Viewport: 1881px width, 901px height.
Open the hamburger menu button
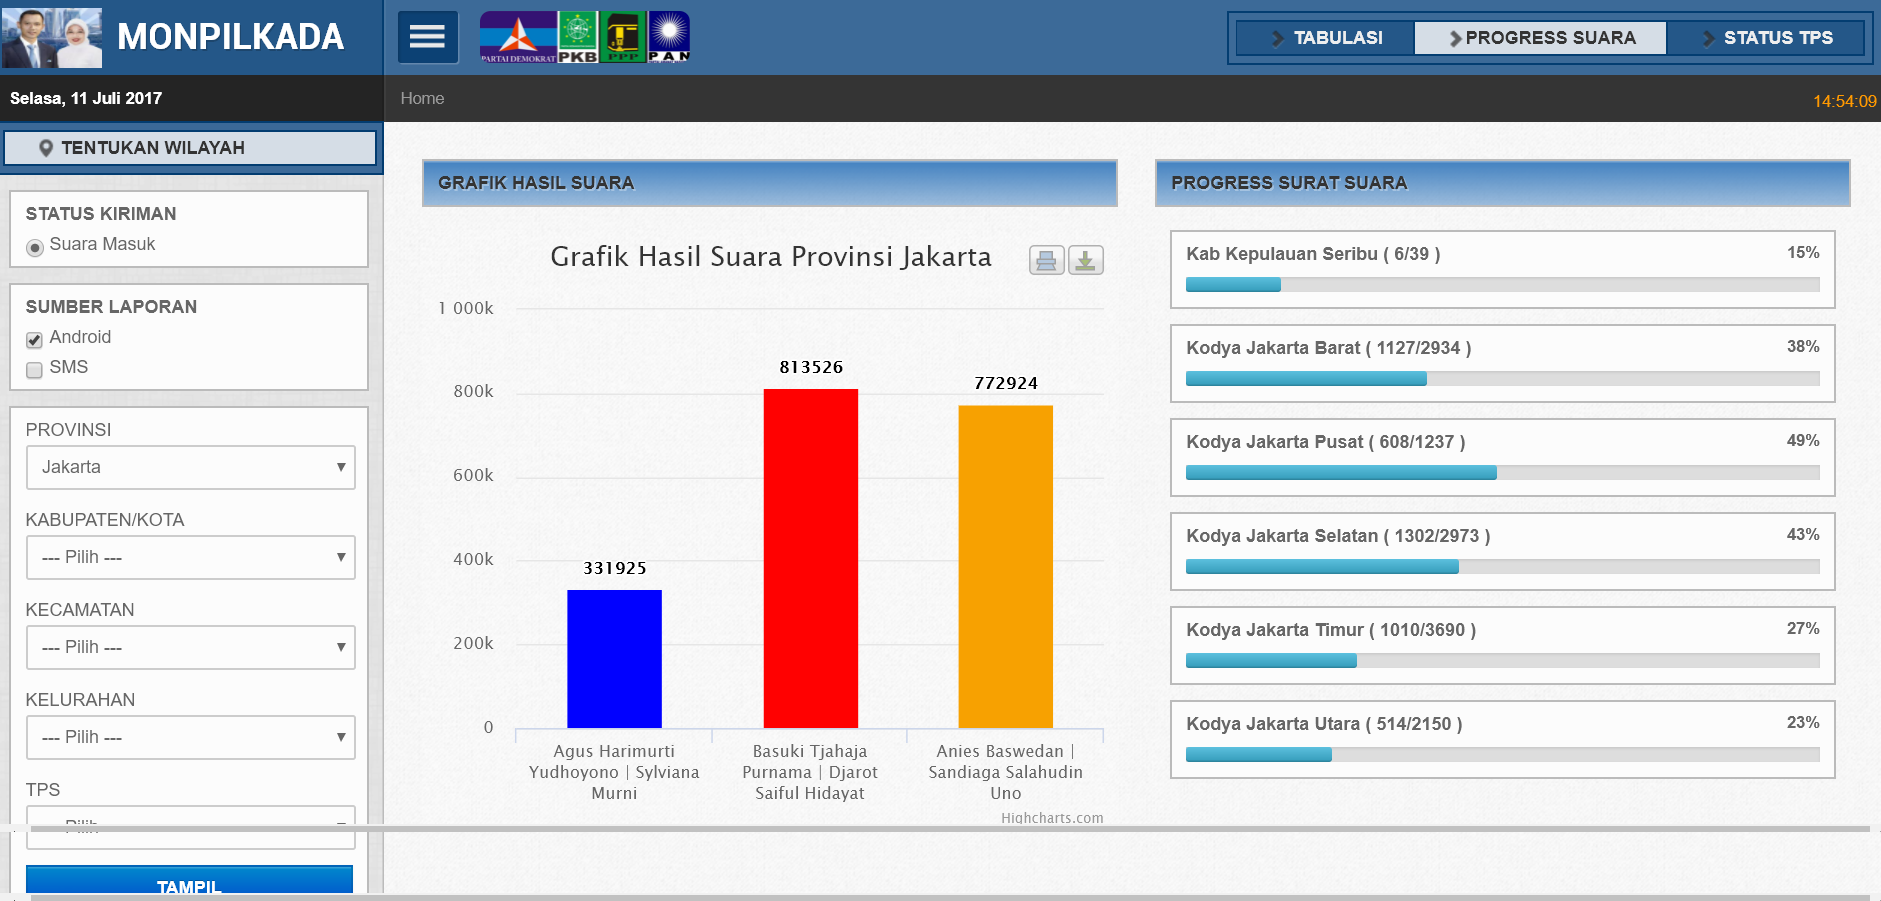point(428,38)
